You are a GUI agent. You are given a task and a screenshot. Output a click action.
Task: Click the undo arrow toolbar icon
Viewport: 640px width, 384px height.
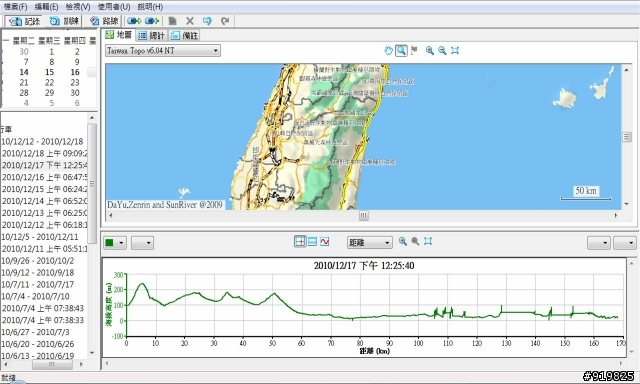207,21
